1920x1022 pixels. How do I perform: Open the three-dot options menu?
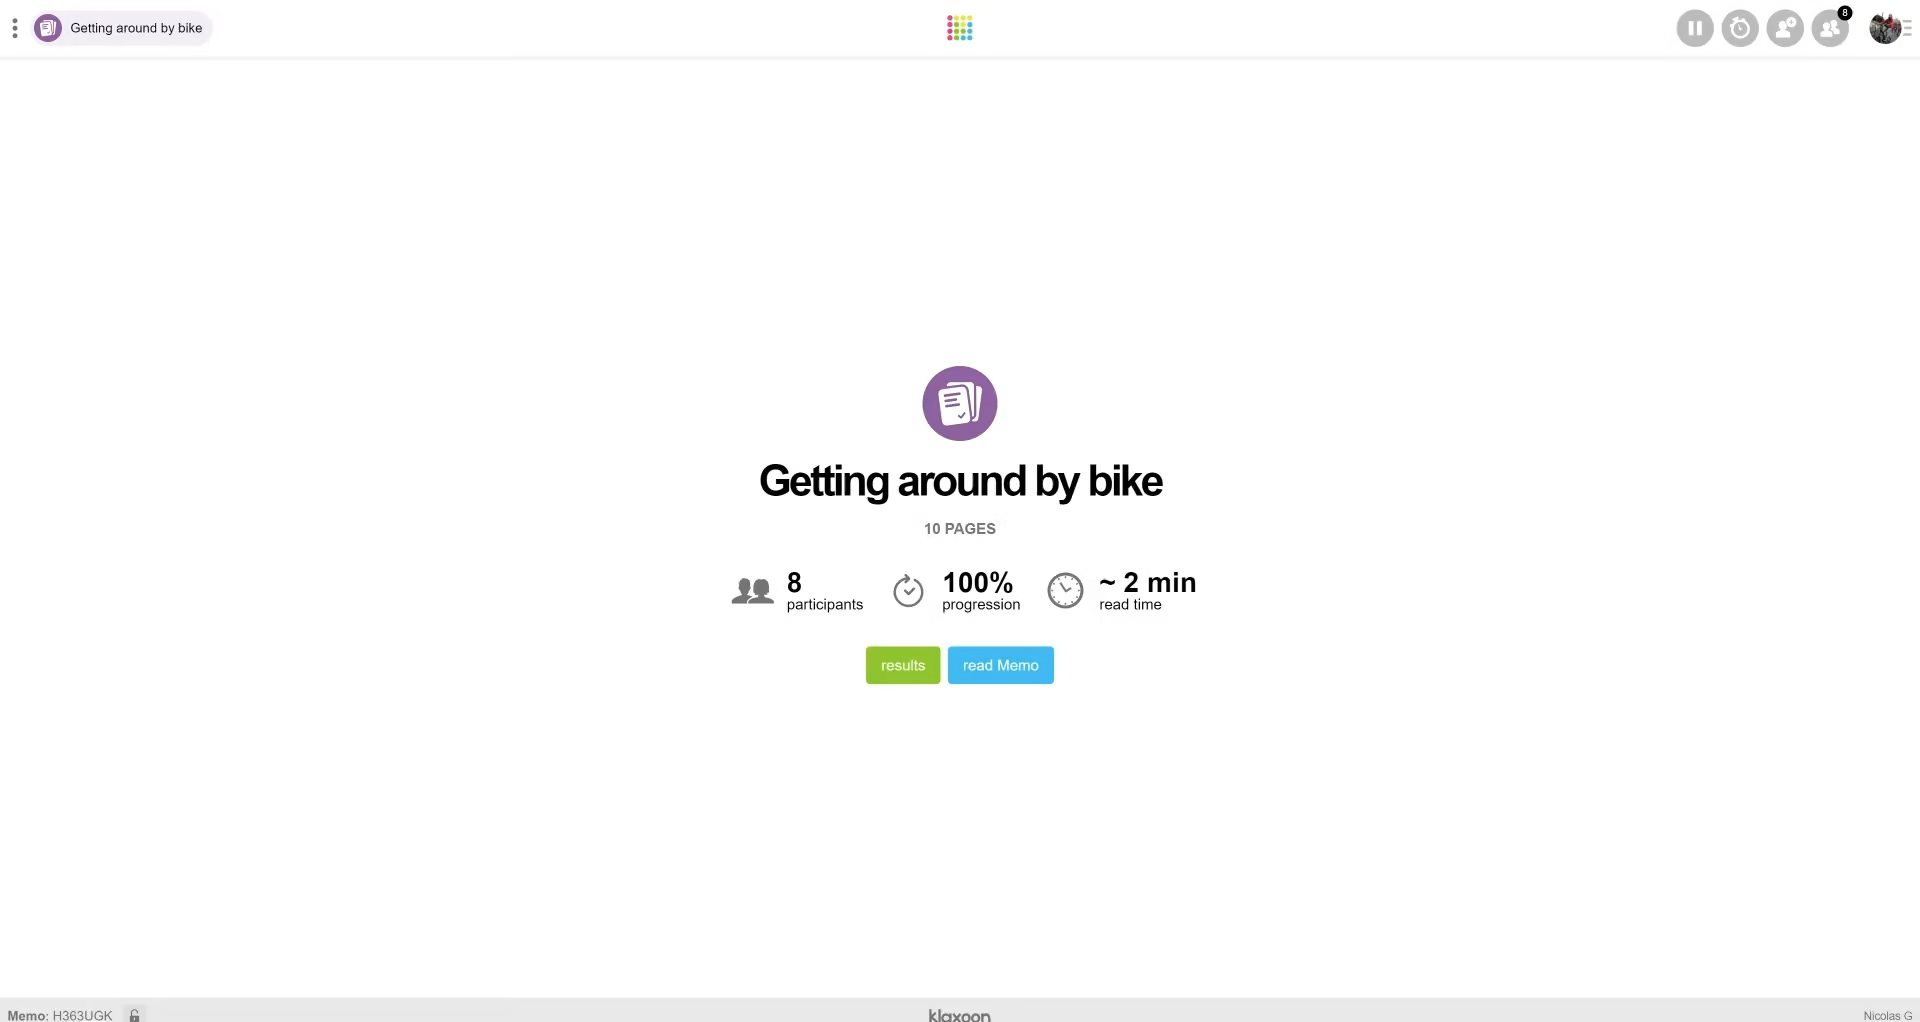click(x=15, y=28)
